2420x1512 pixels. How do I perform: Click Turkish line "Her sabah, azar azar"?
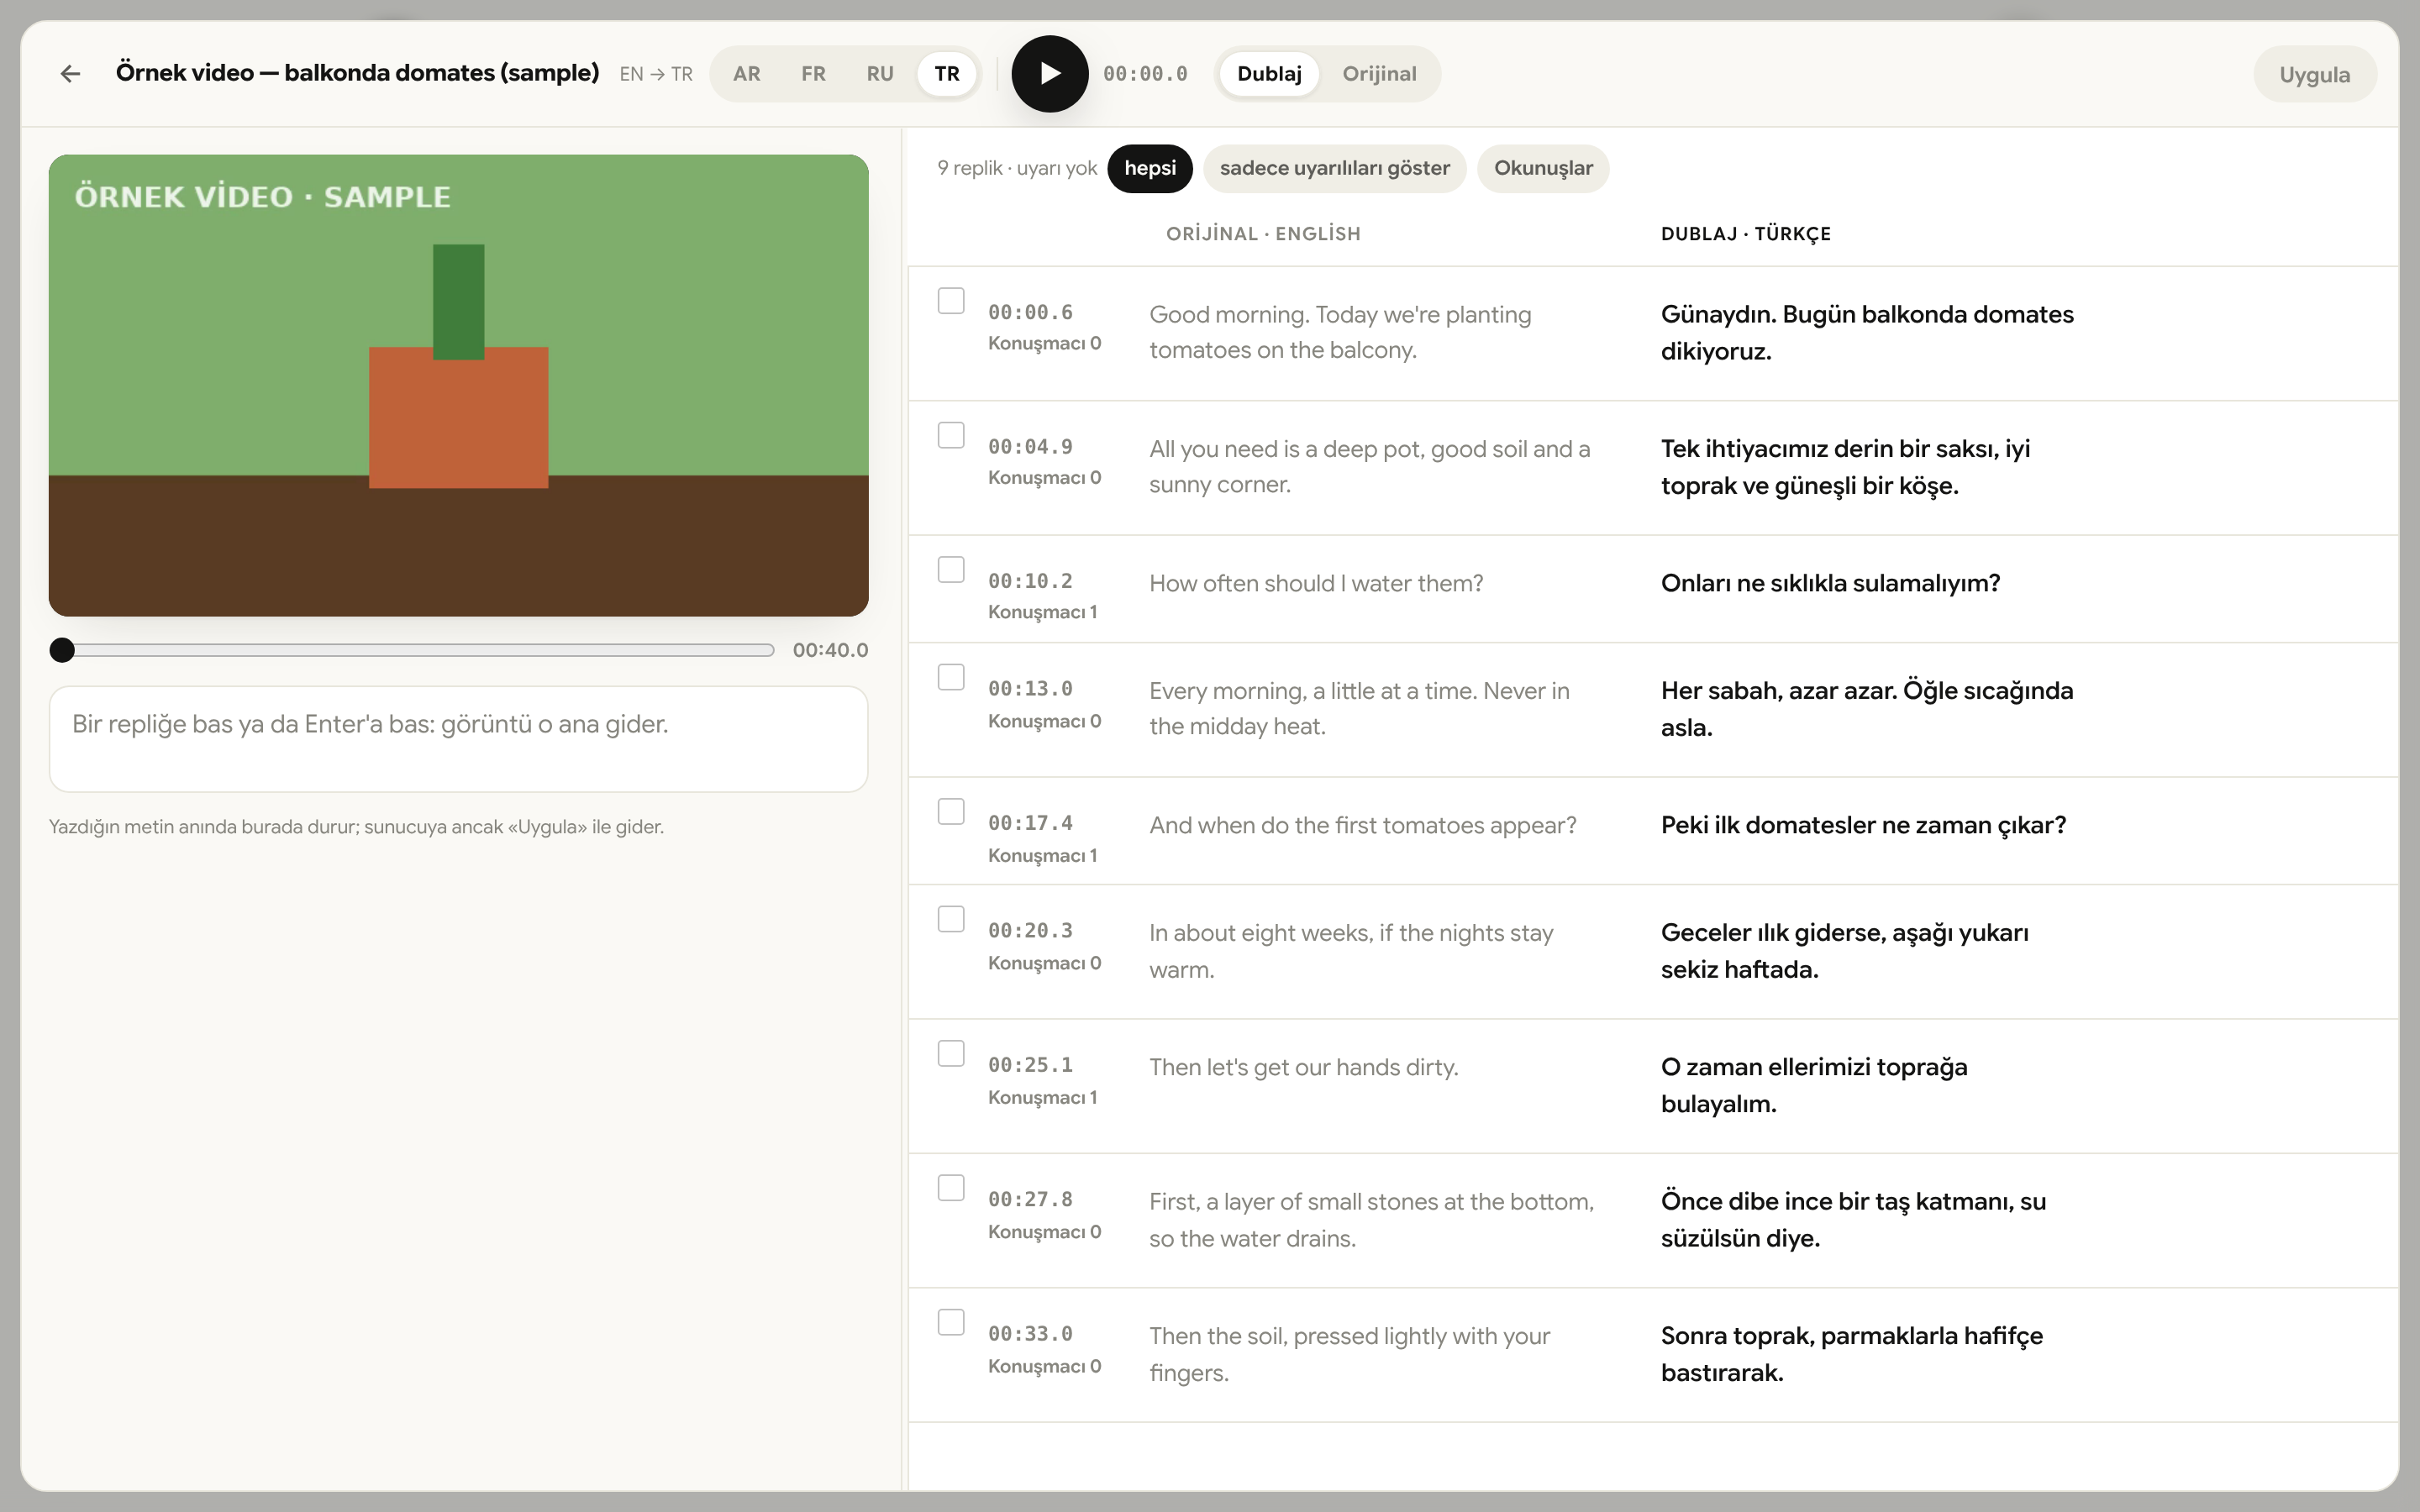coord(1867,709)
